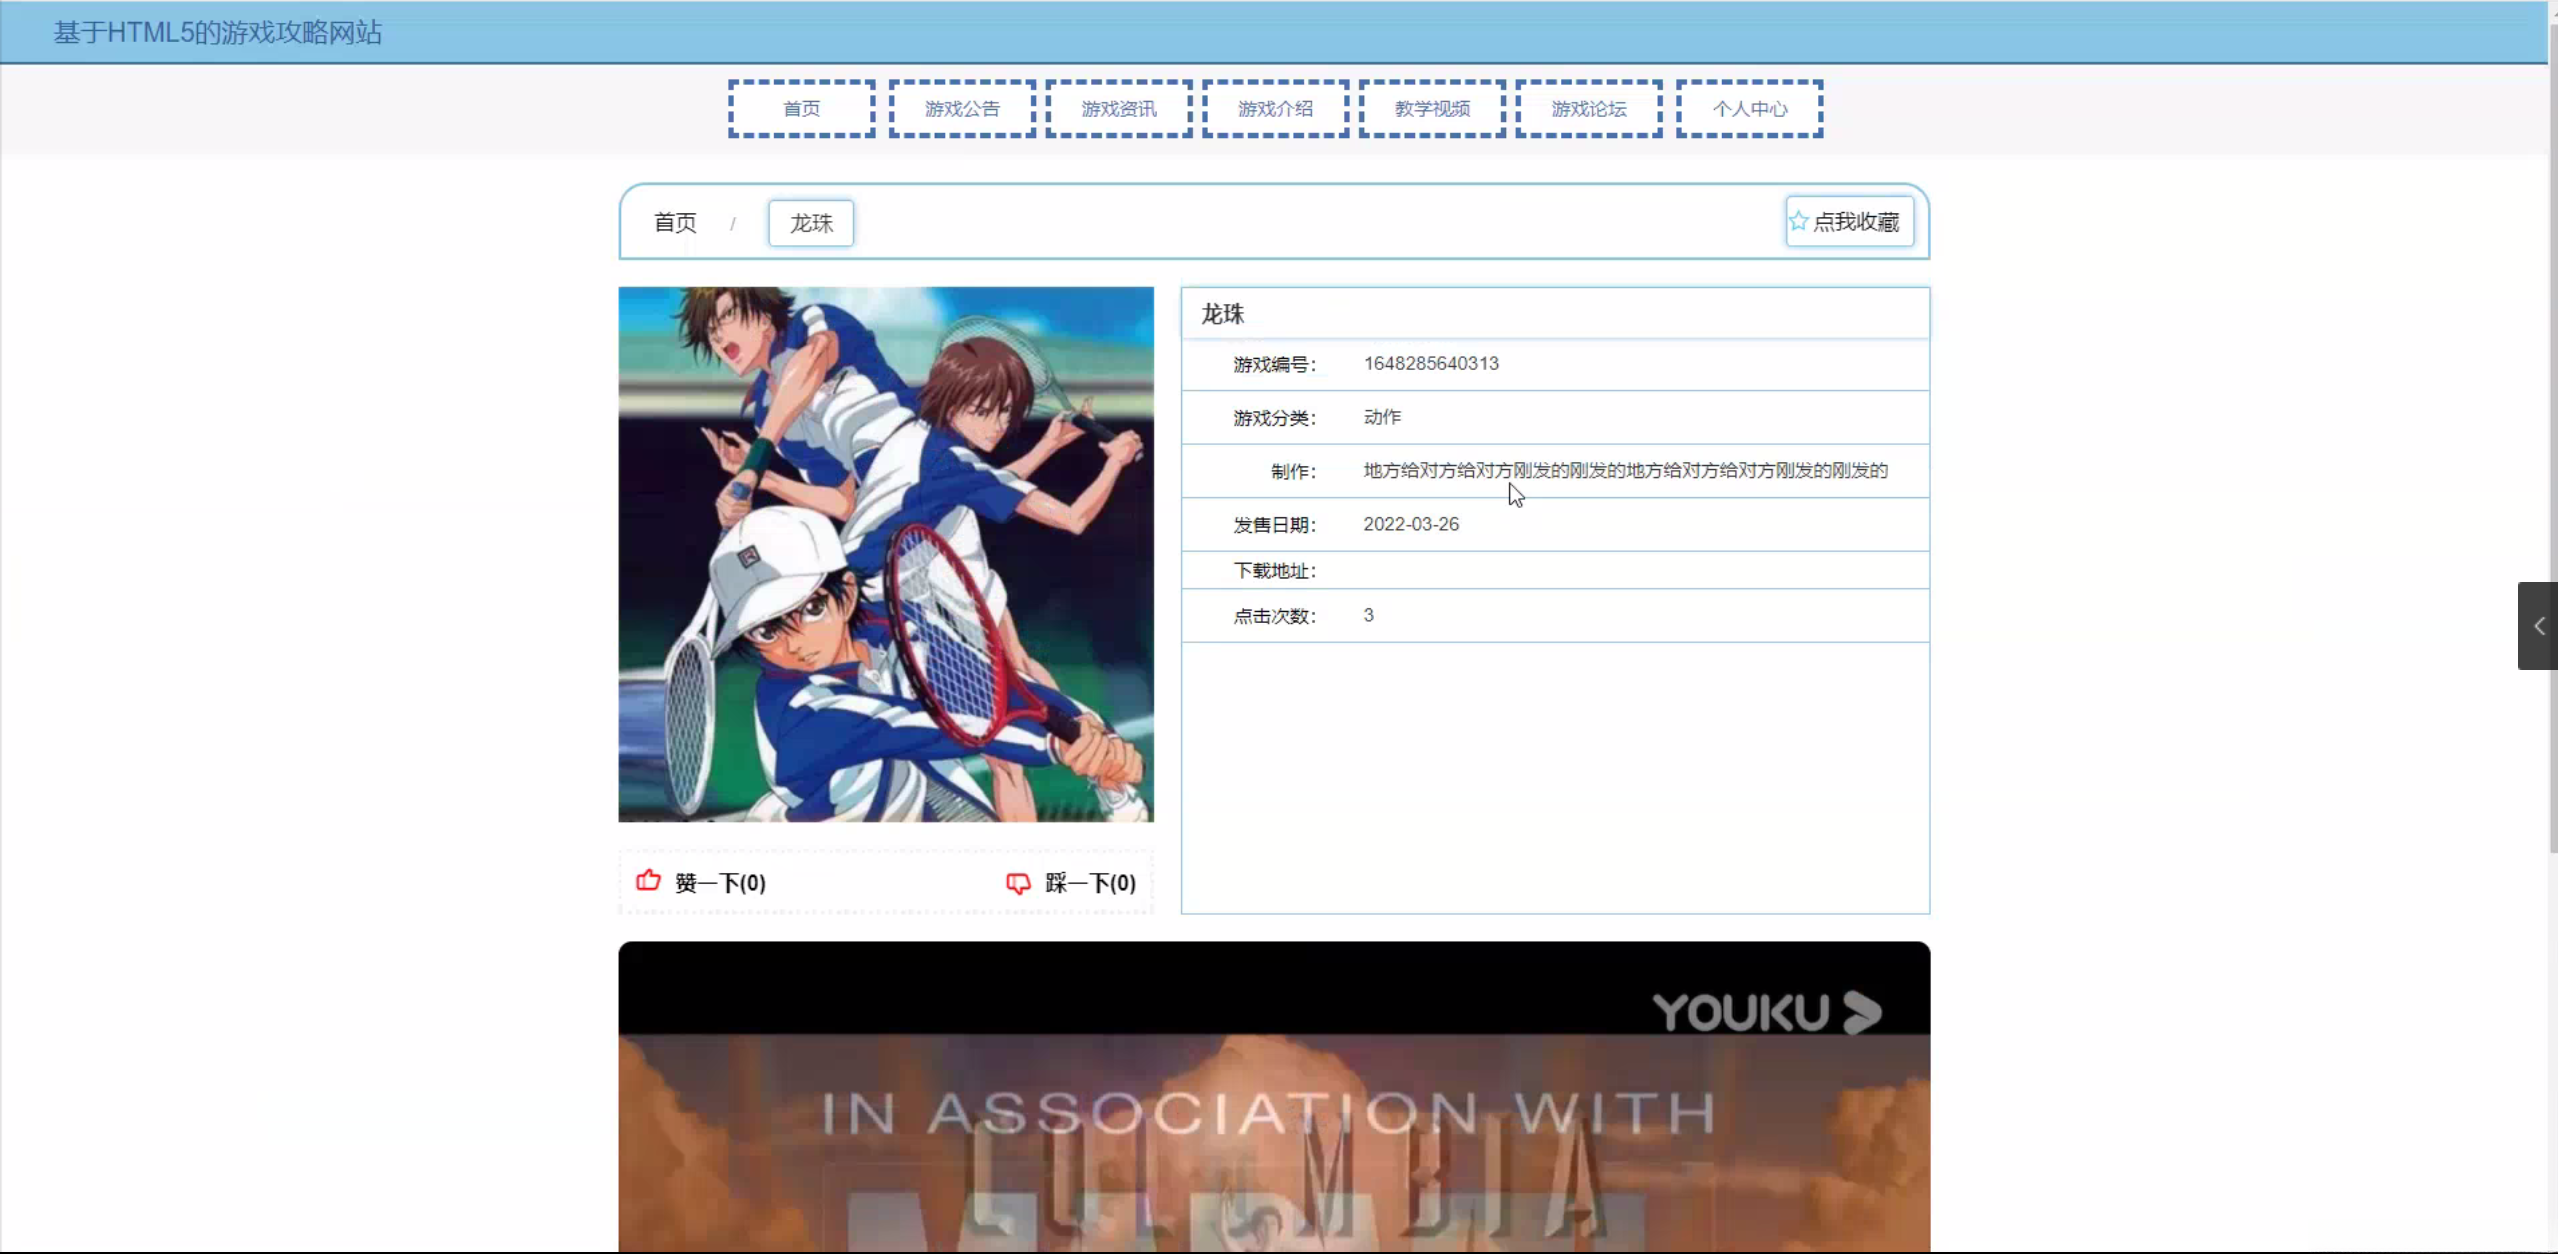Click 赞一下(0) like text

click(x=720, y=883)
